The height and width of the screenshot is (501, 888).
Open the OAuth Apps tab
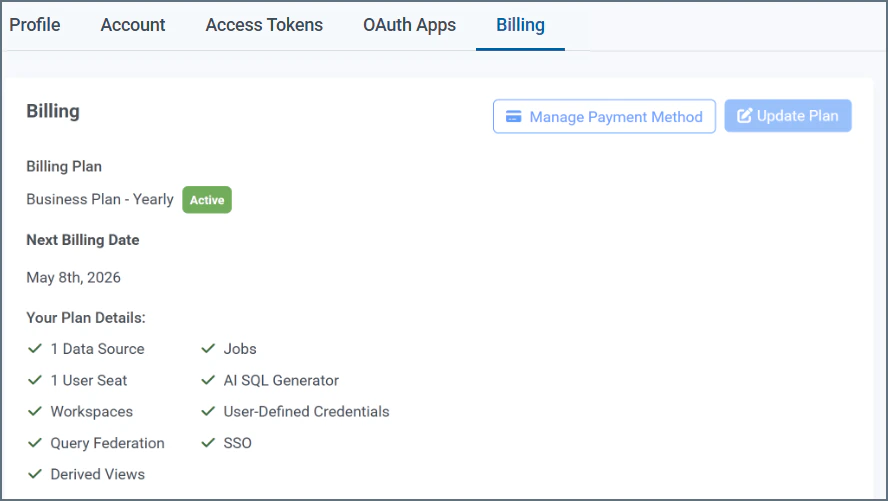409,25
